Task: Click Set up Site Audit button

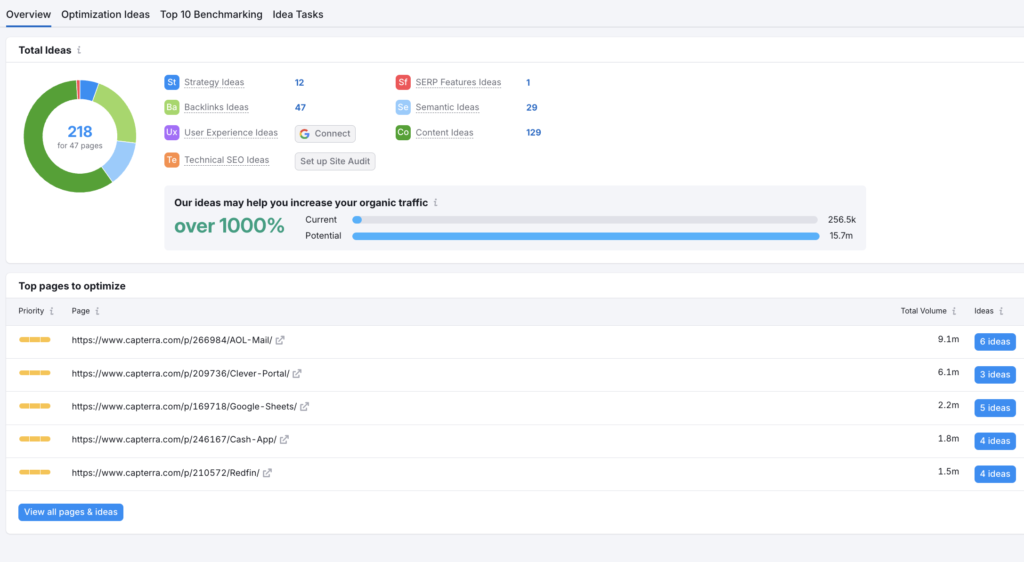Action: [335, 161]
